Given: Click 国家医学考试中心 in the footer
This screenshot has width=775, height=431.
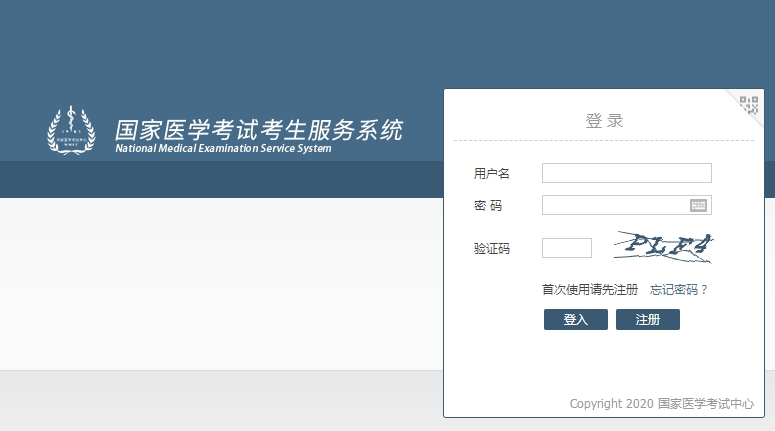Looking at the screenshot, I should [x=706, y=404].
